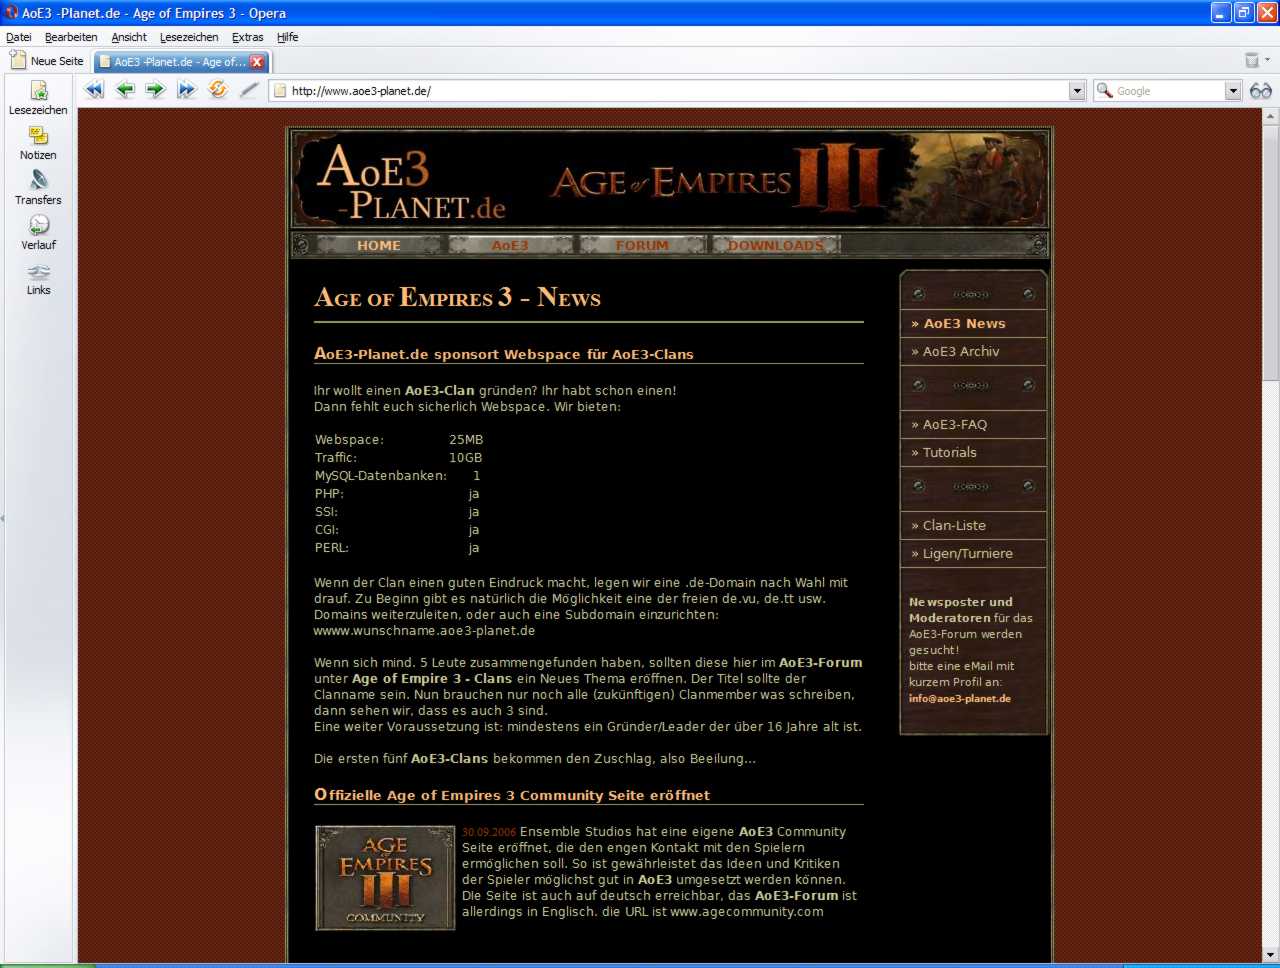This screenshot has height=968, width=1280.
Task: Expand the Google search engine dropdown
Action: coord(1233,91)
